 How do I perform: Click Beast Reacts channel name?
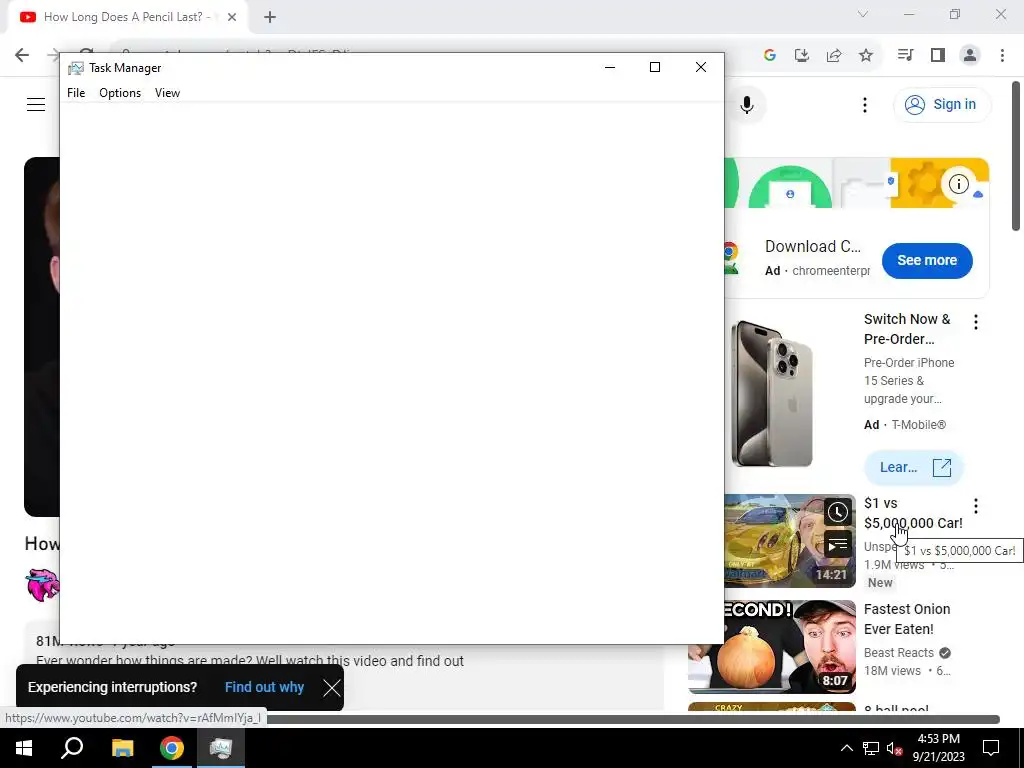[x=899, y=653]
